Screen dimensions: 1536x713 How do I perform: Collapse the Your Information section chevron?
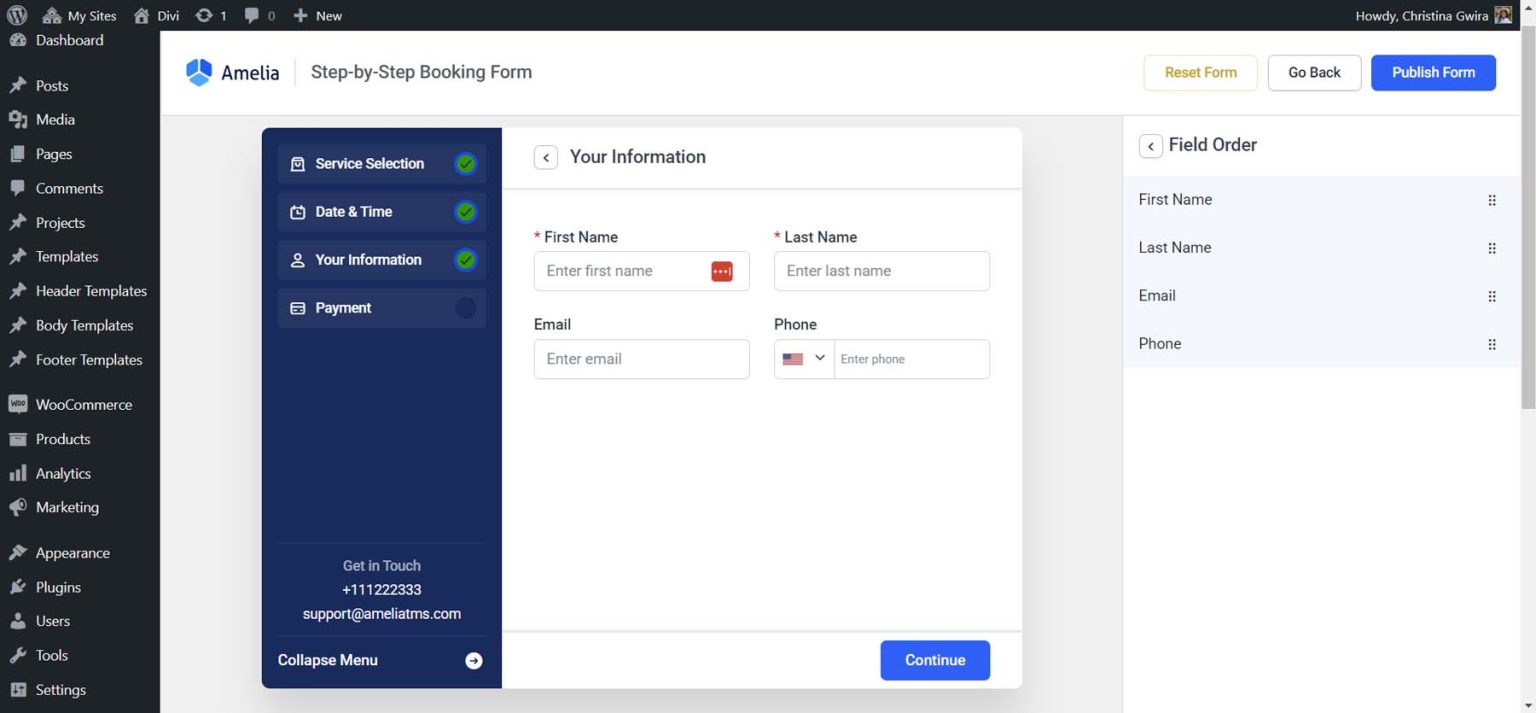(x=545, y=157)
